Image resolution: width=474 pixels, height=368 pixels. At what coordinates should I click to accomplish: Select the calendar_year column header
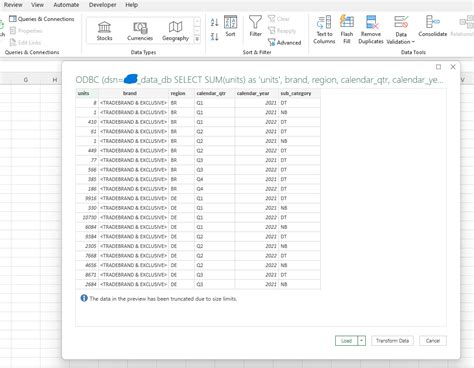[x=257, y=93]
